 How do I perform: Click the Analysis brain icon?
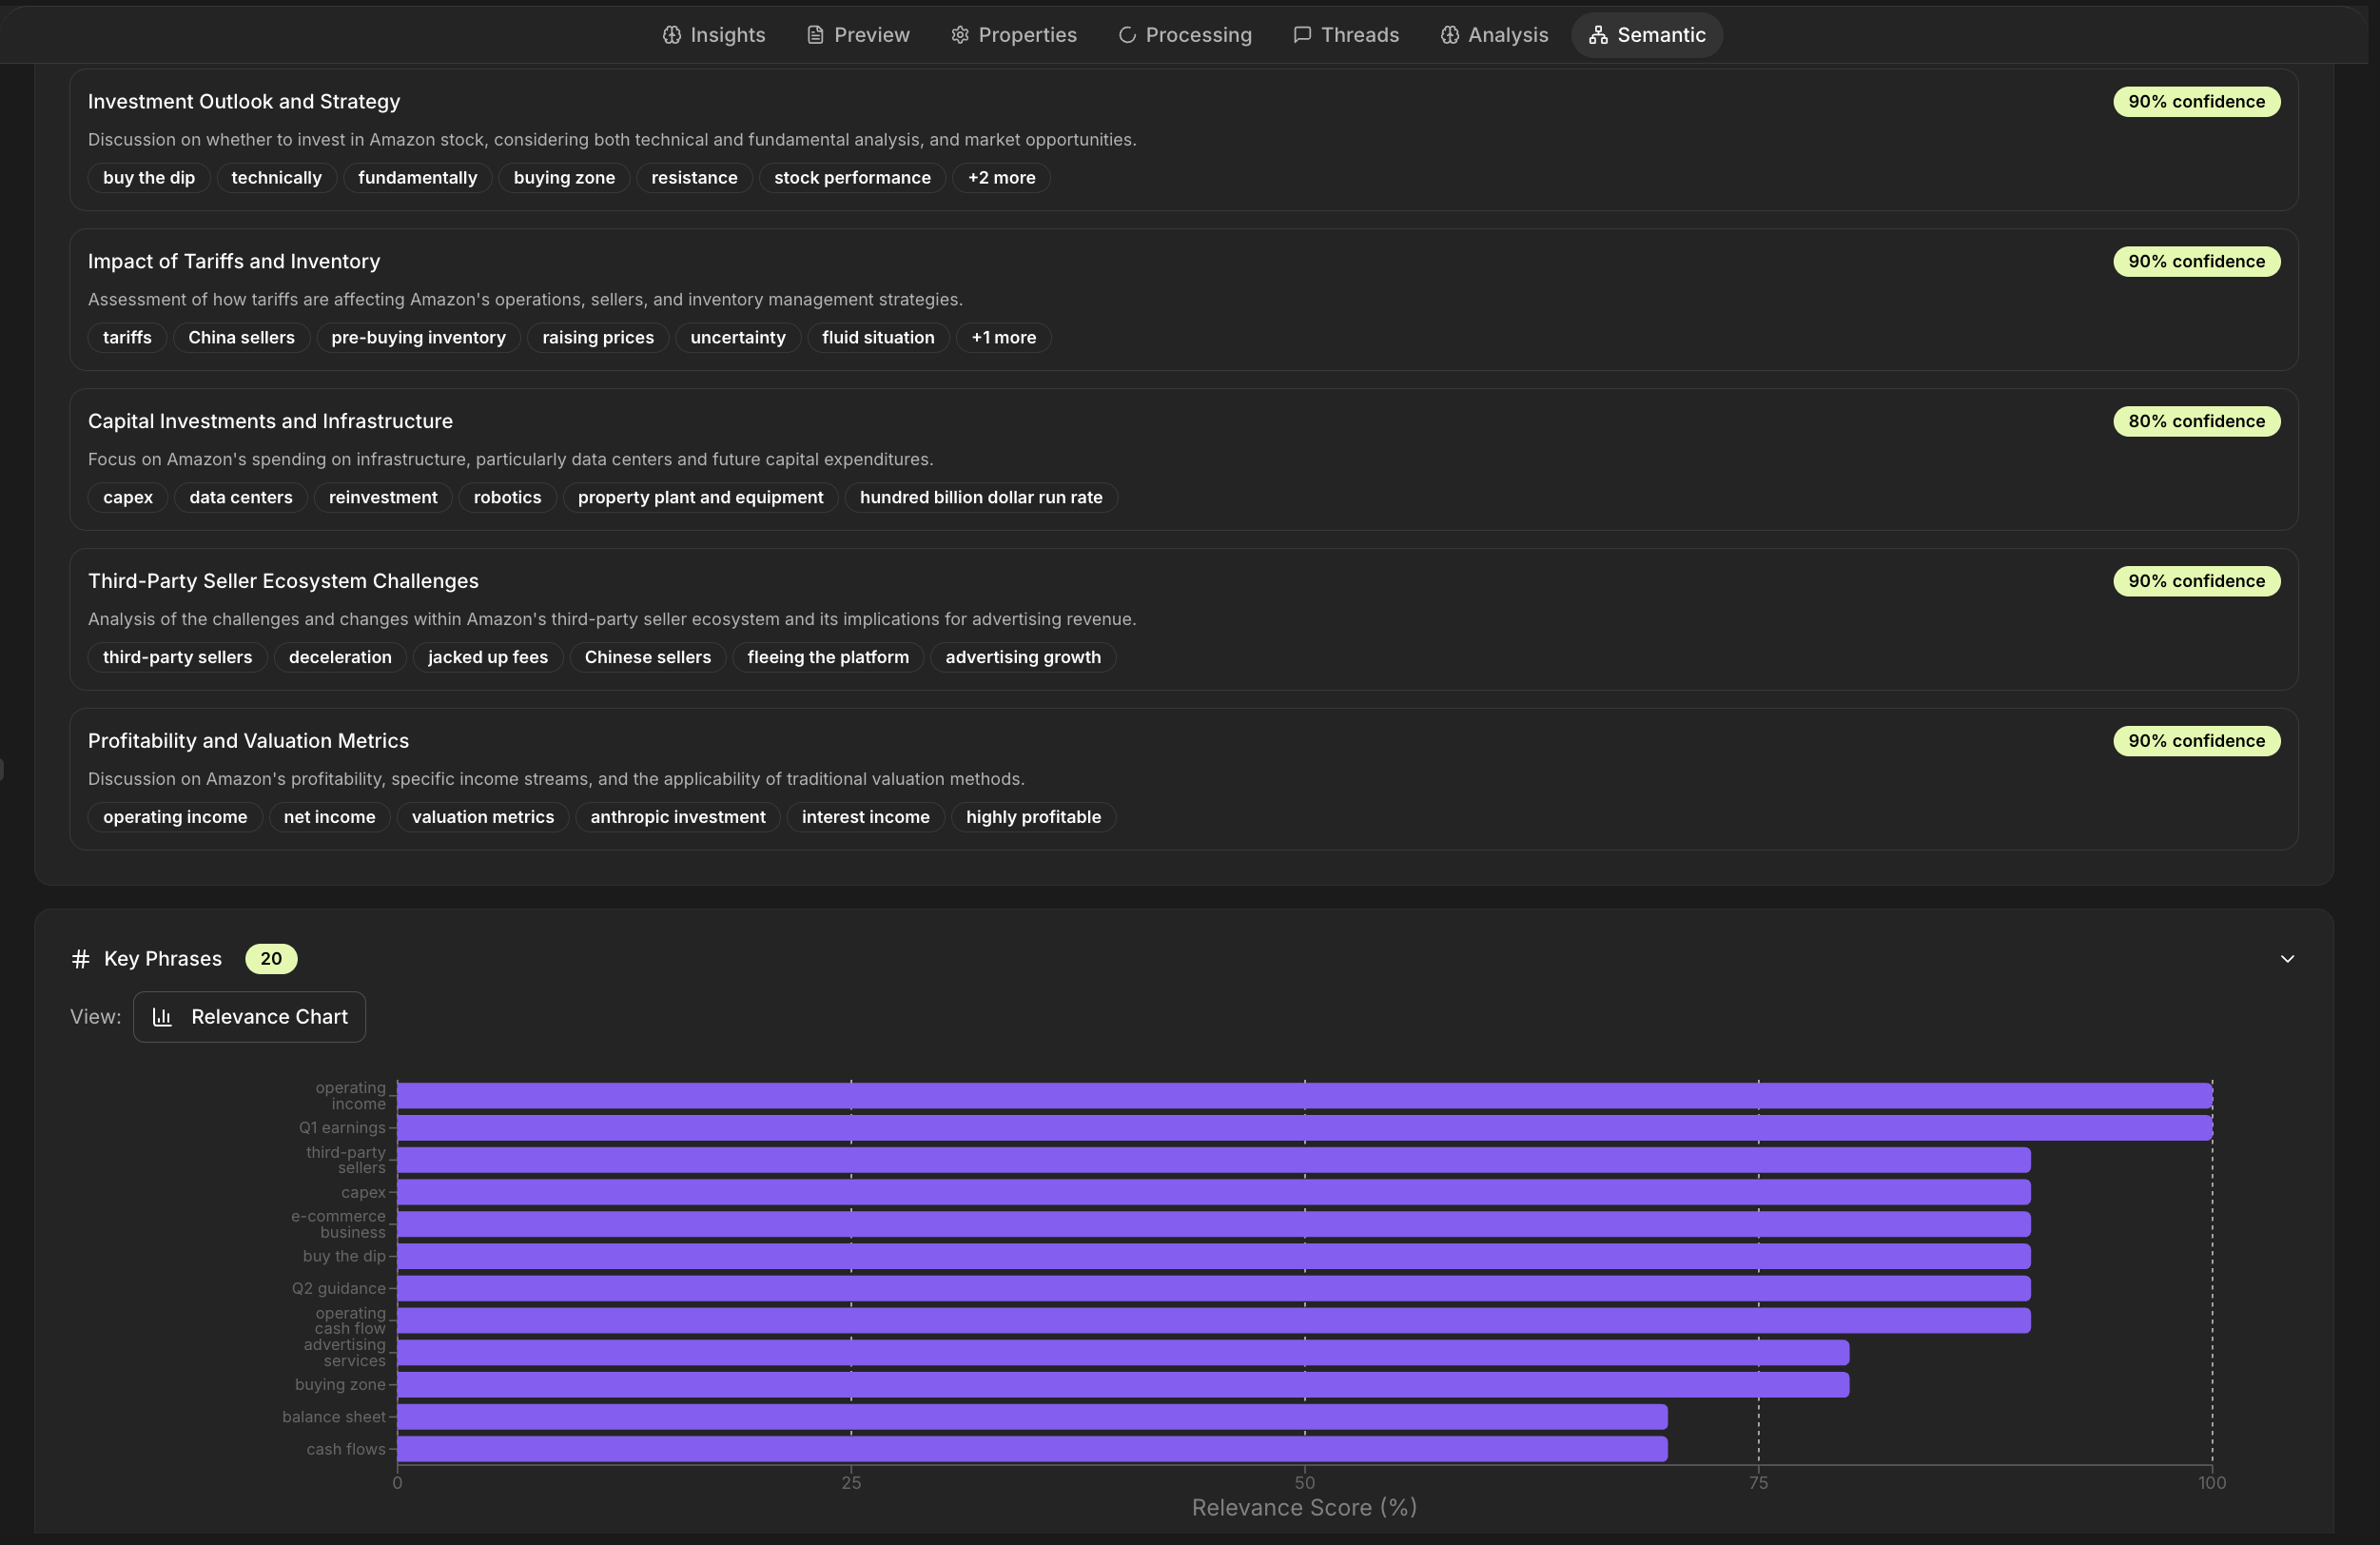tap(1449, 34)
